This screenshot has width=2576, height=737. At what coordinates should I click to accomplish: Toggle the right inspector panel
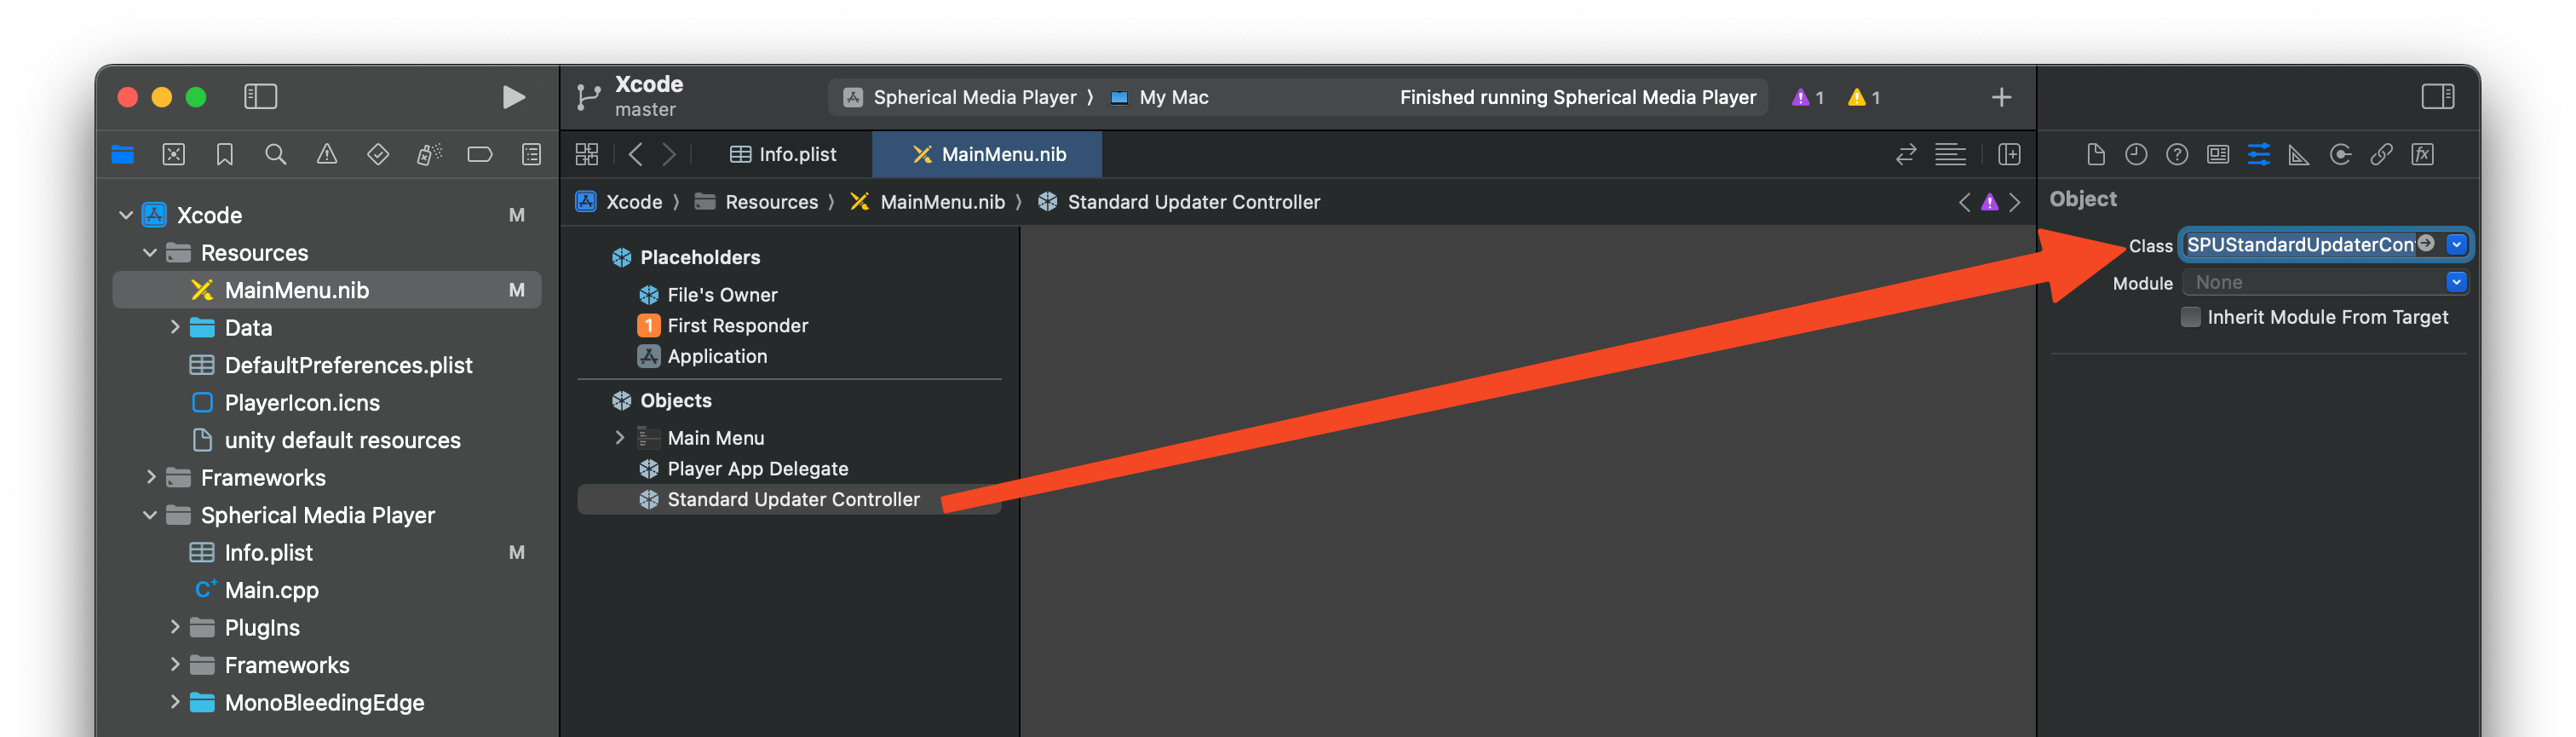2437,97
